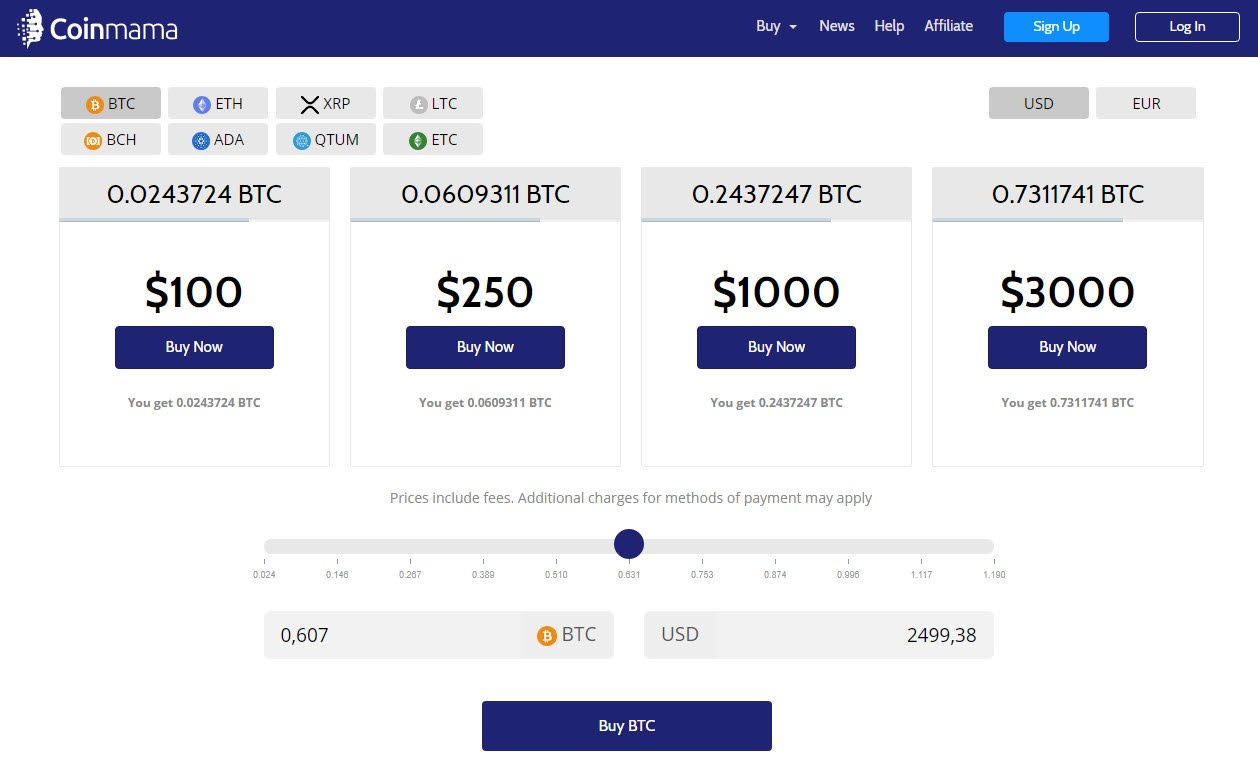1258x776 pixels.
Task: Expand the Buy dropdown menu
Action: click(776, 26)
